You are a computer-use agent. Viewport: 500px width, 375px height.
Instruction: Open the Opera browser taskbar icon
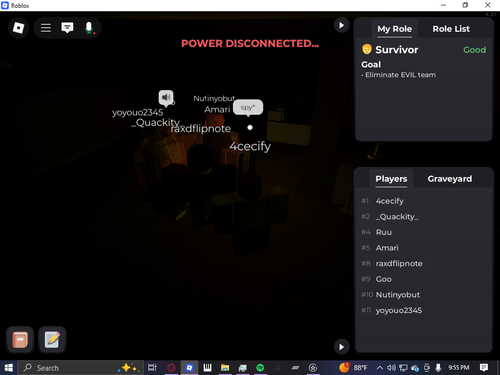(171, 368)
